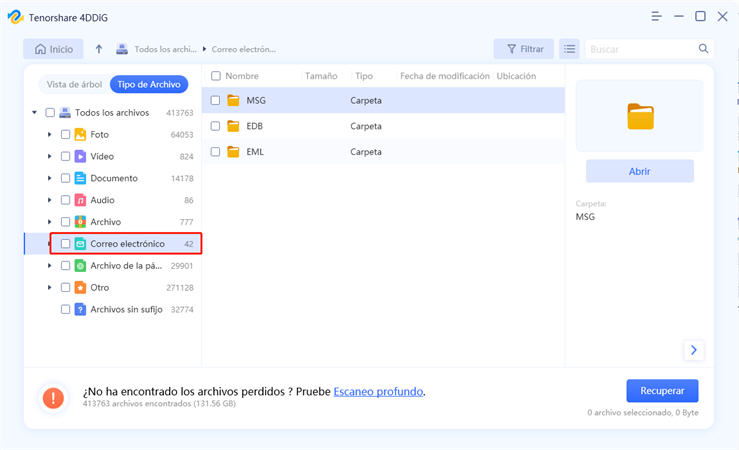Expand the Otro category arrow
739x450 pixels.
(50, 288)
